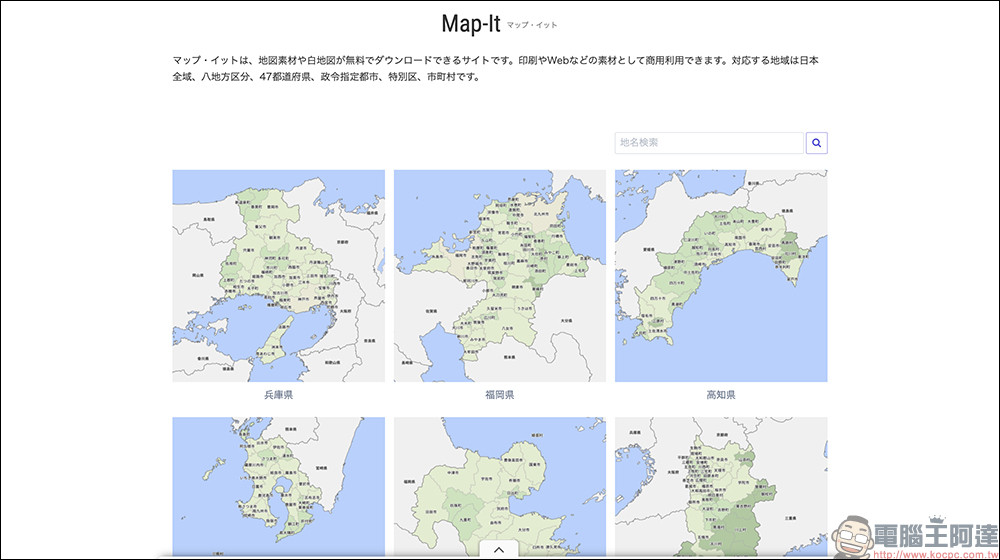
Task: Click the マップ・イット subtitle text
Action: tap(532, 26)
